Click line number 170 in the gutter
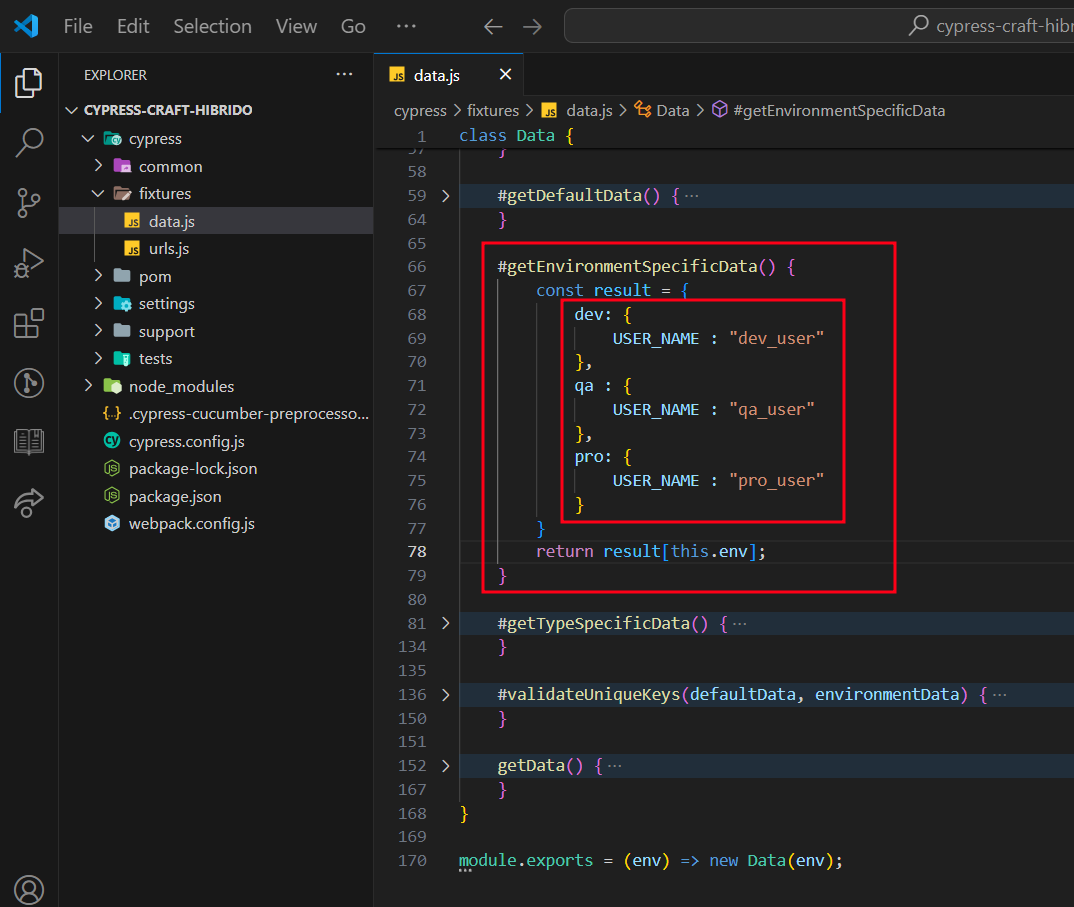 coord(412,861)
